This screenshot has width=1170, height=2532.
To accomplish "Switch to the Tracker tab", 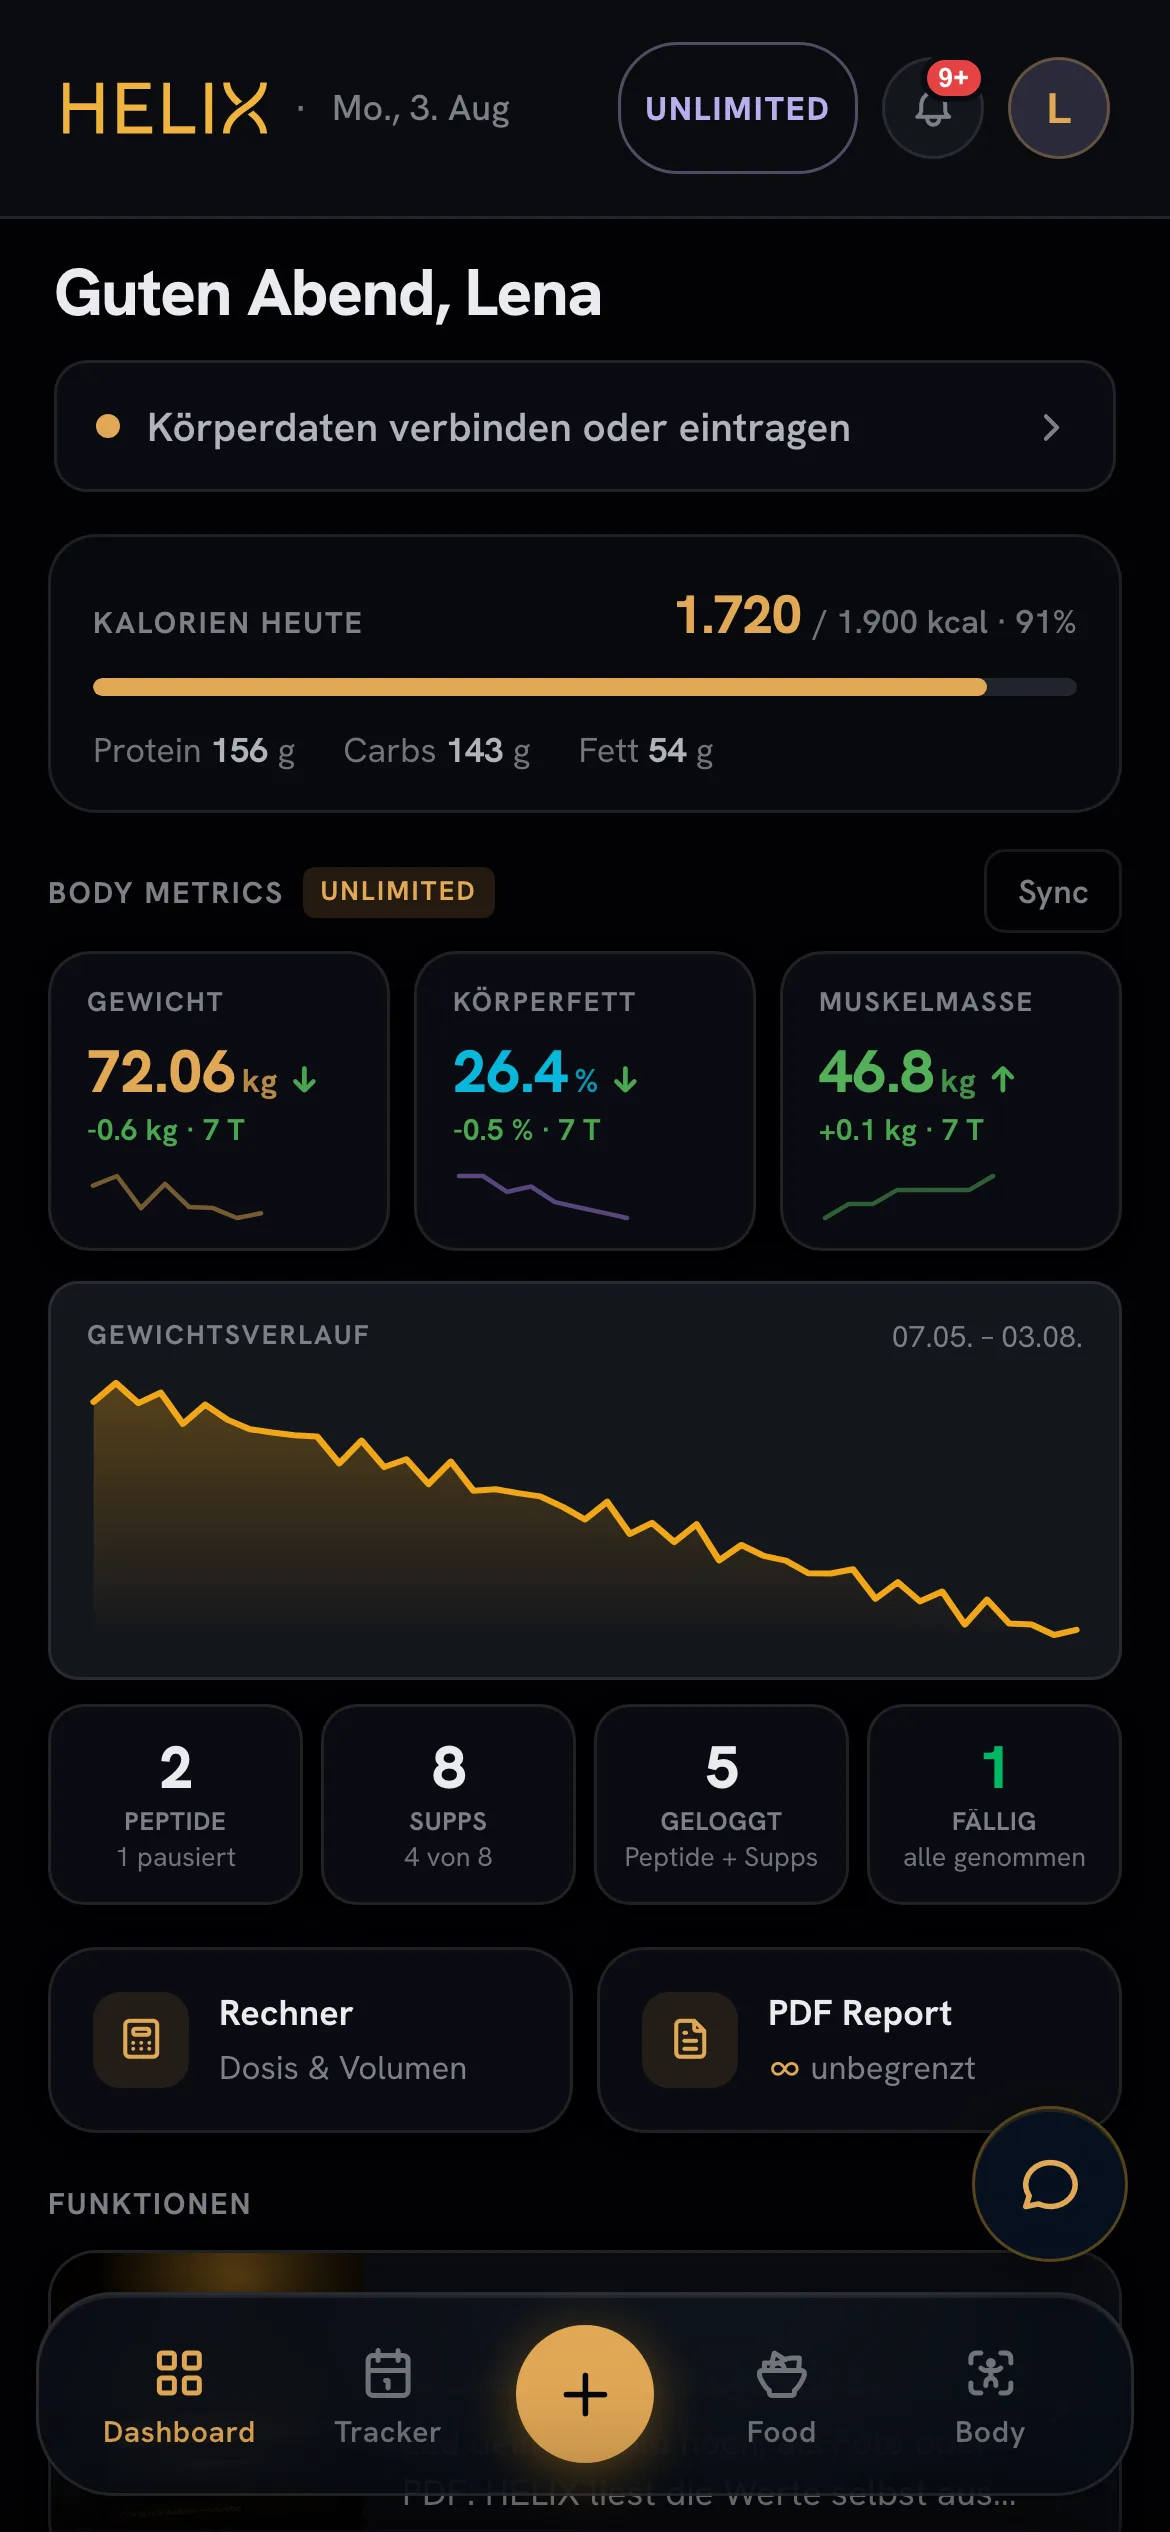I will 387,2396.
